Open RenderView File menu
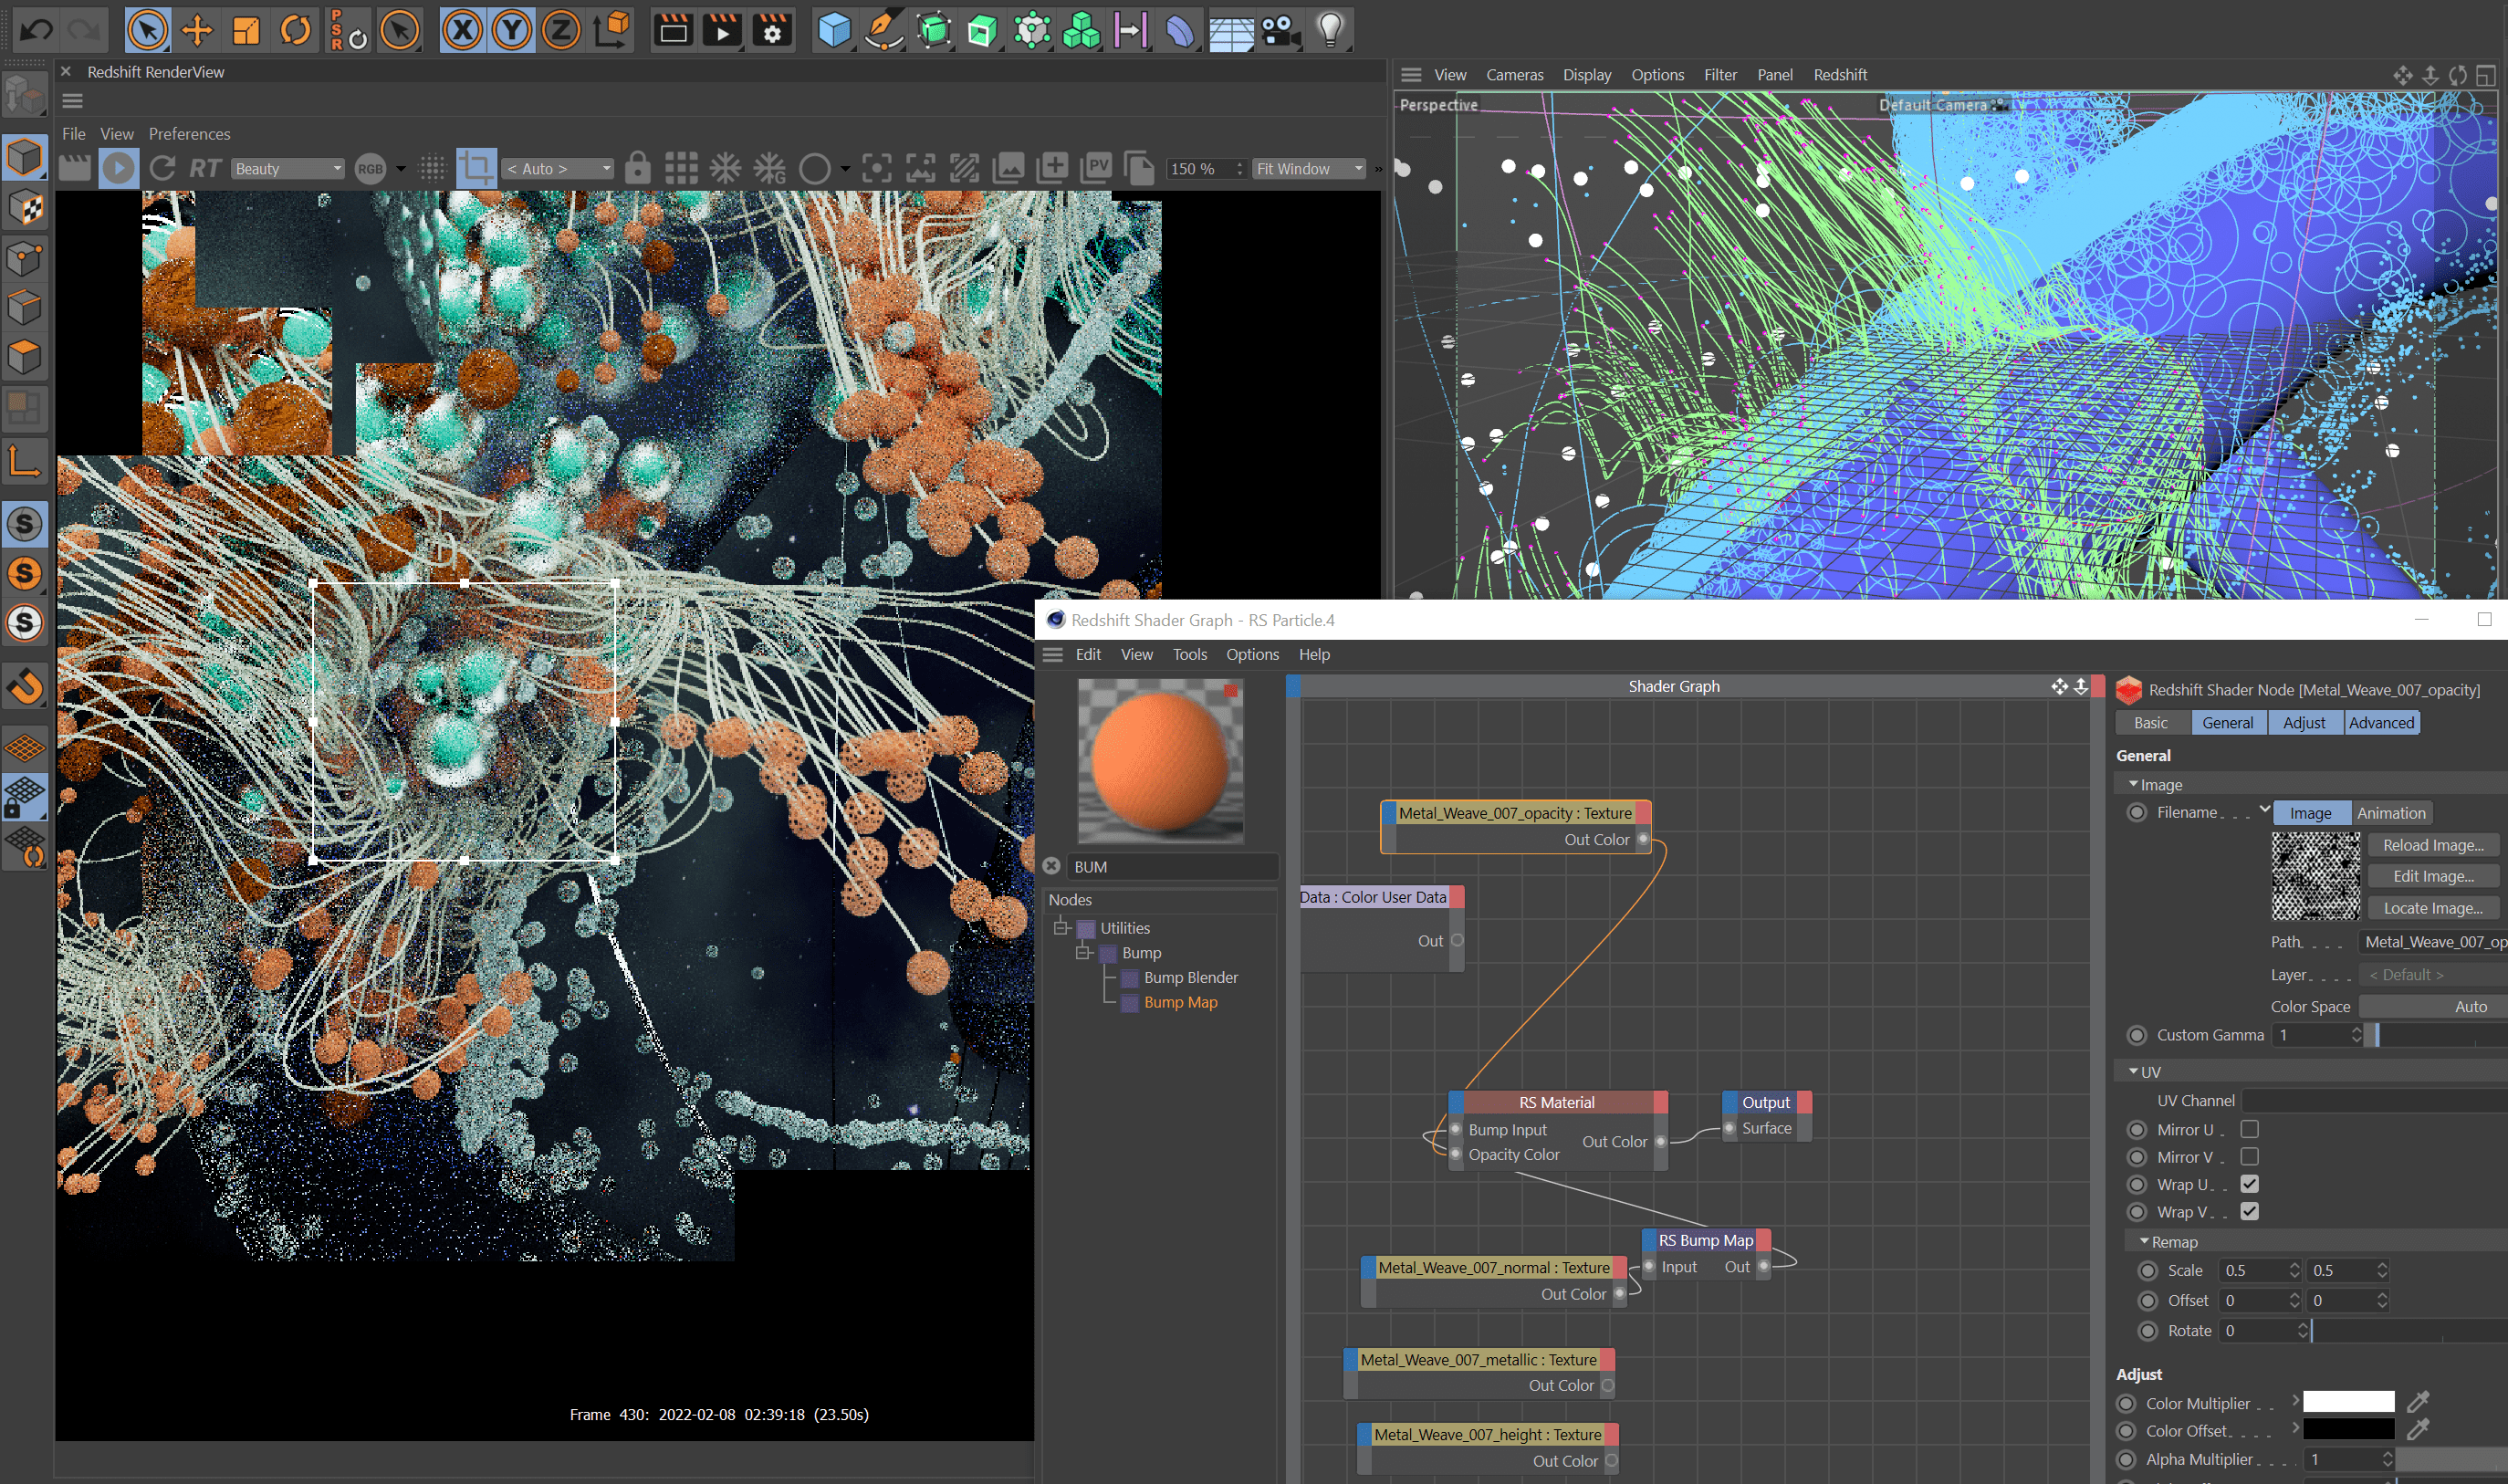This screenshot has height=1484, width=2508. (74, 134)
